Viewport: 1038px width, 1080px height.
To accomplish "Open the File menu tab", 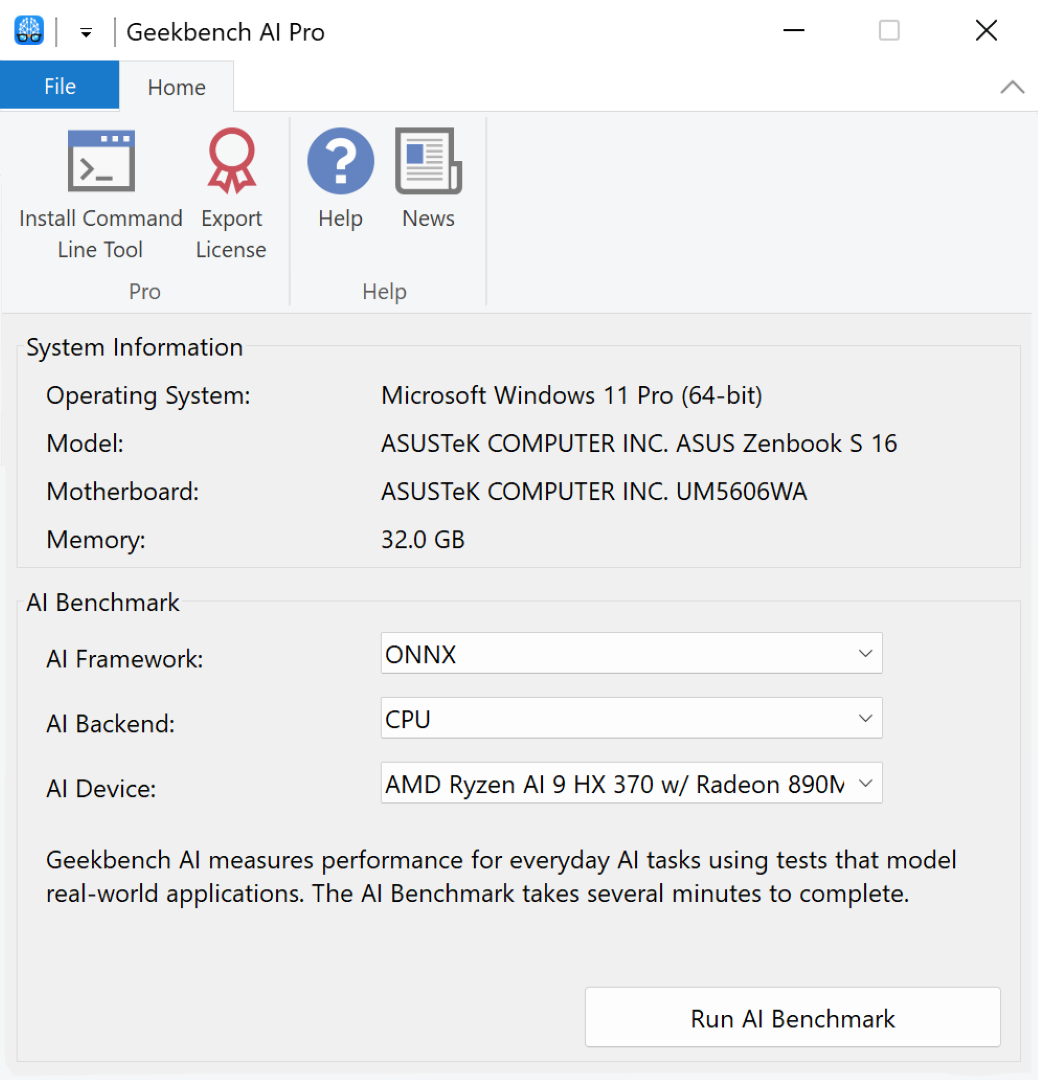I will coord(60,86).
